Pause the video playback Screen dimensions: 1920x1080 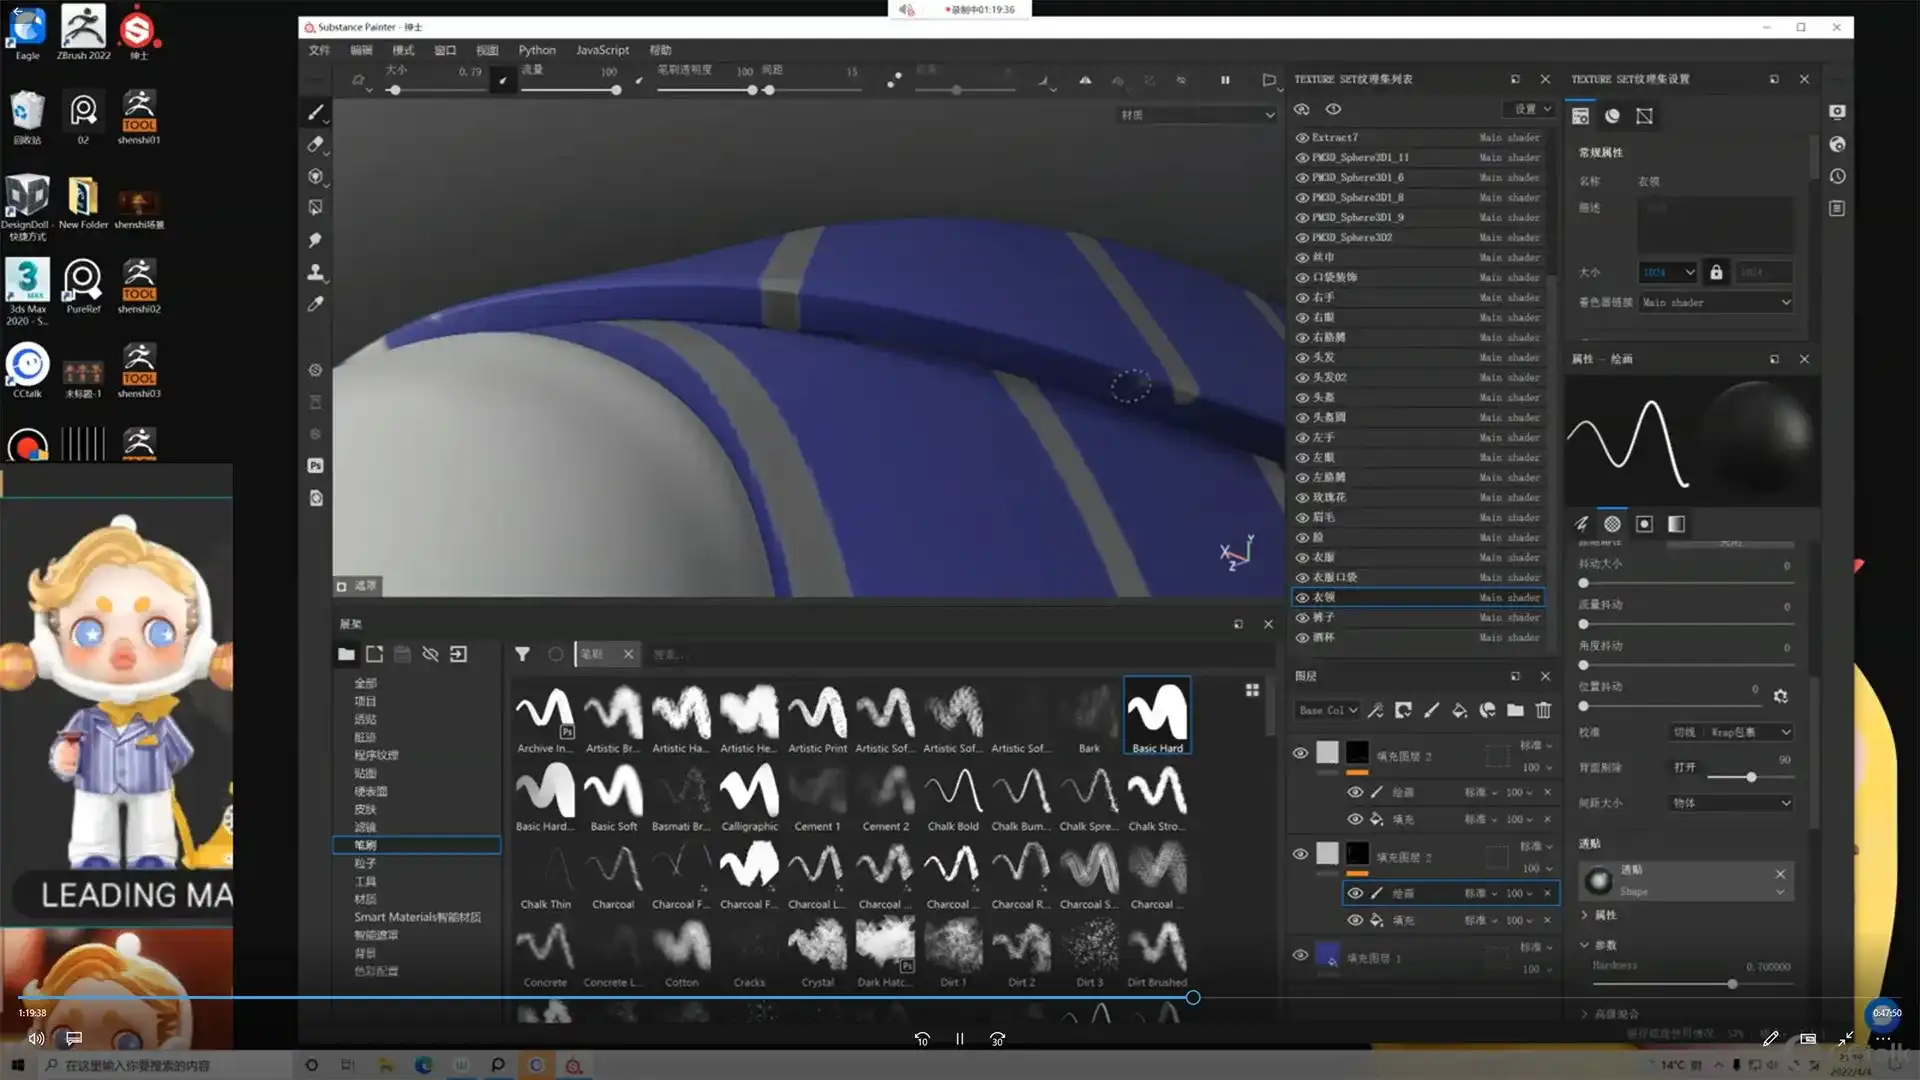959,1039
